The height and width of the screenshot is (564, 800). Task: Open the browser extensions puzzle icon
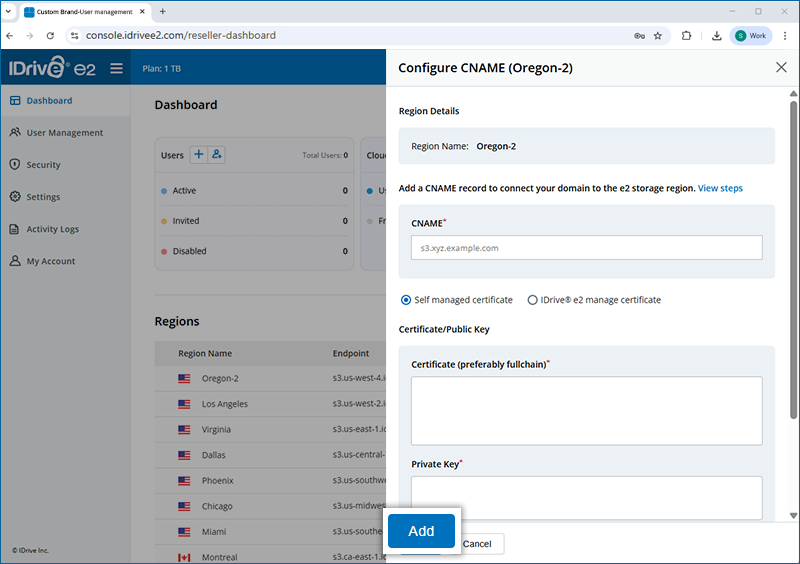point(687,36)
